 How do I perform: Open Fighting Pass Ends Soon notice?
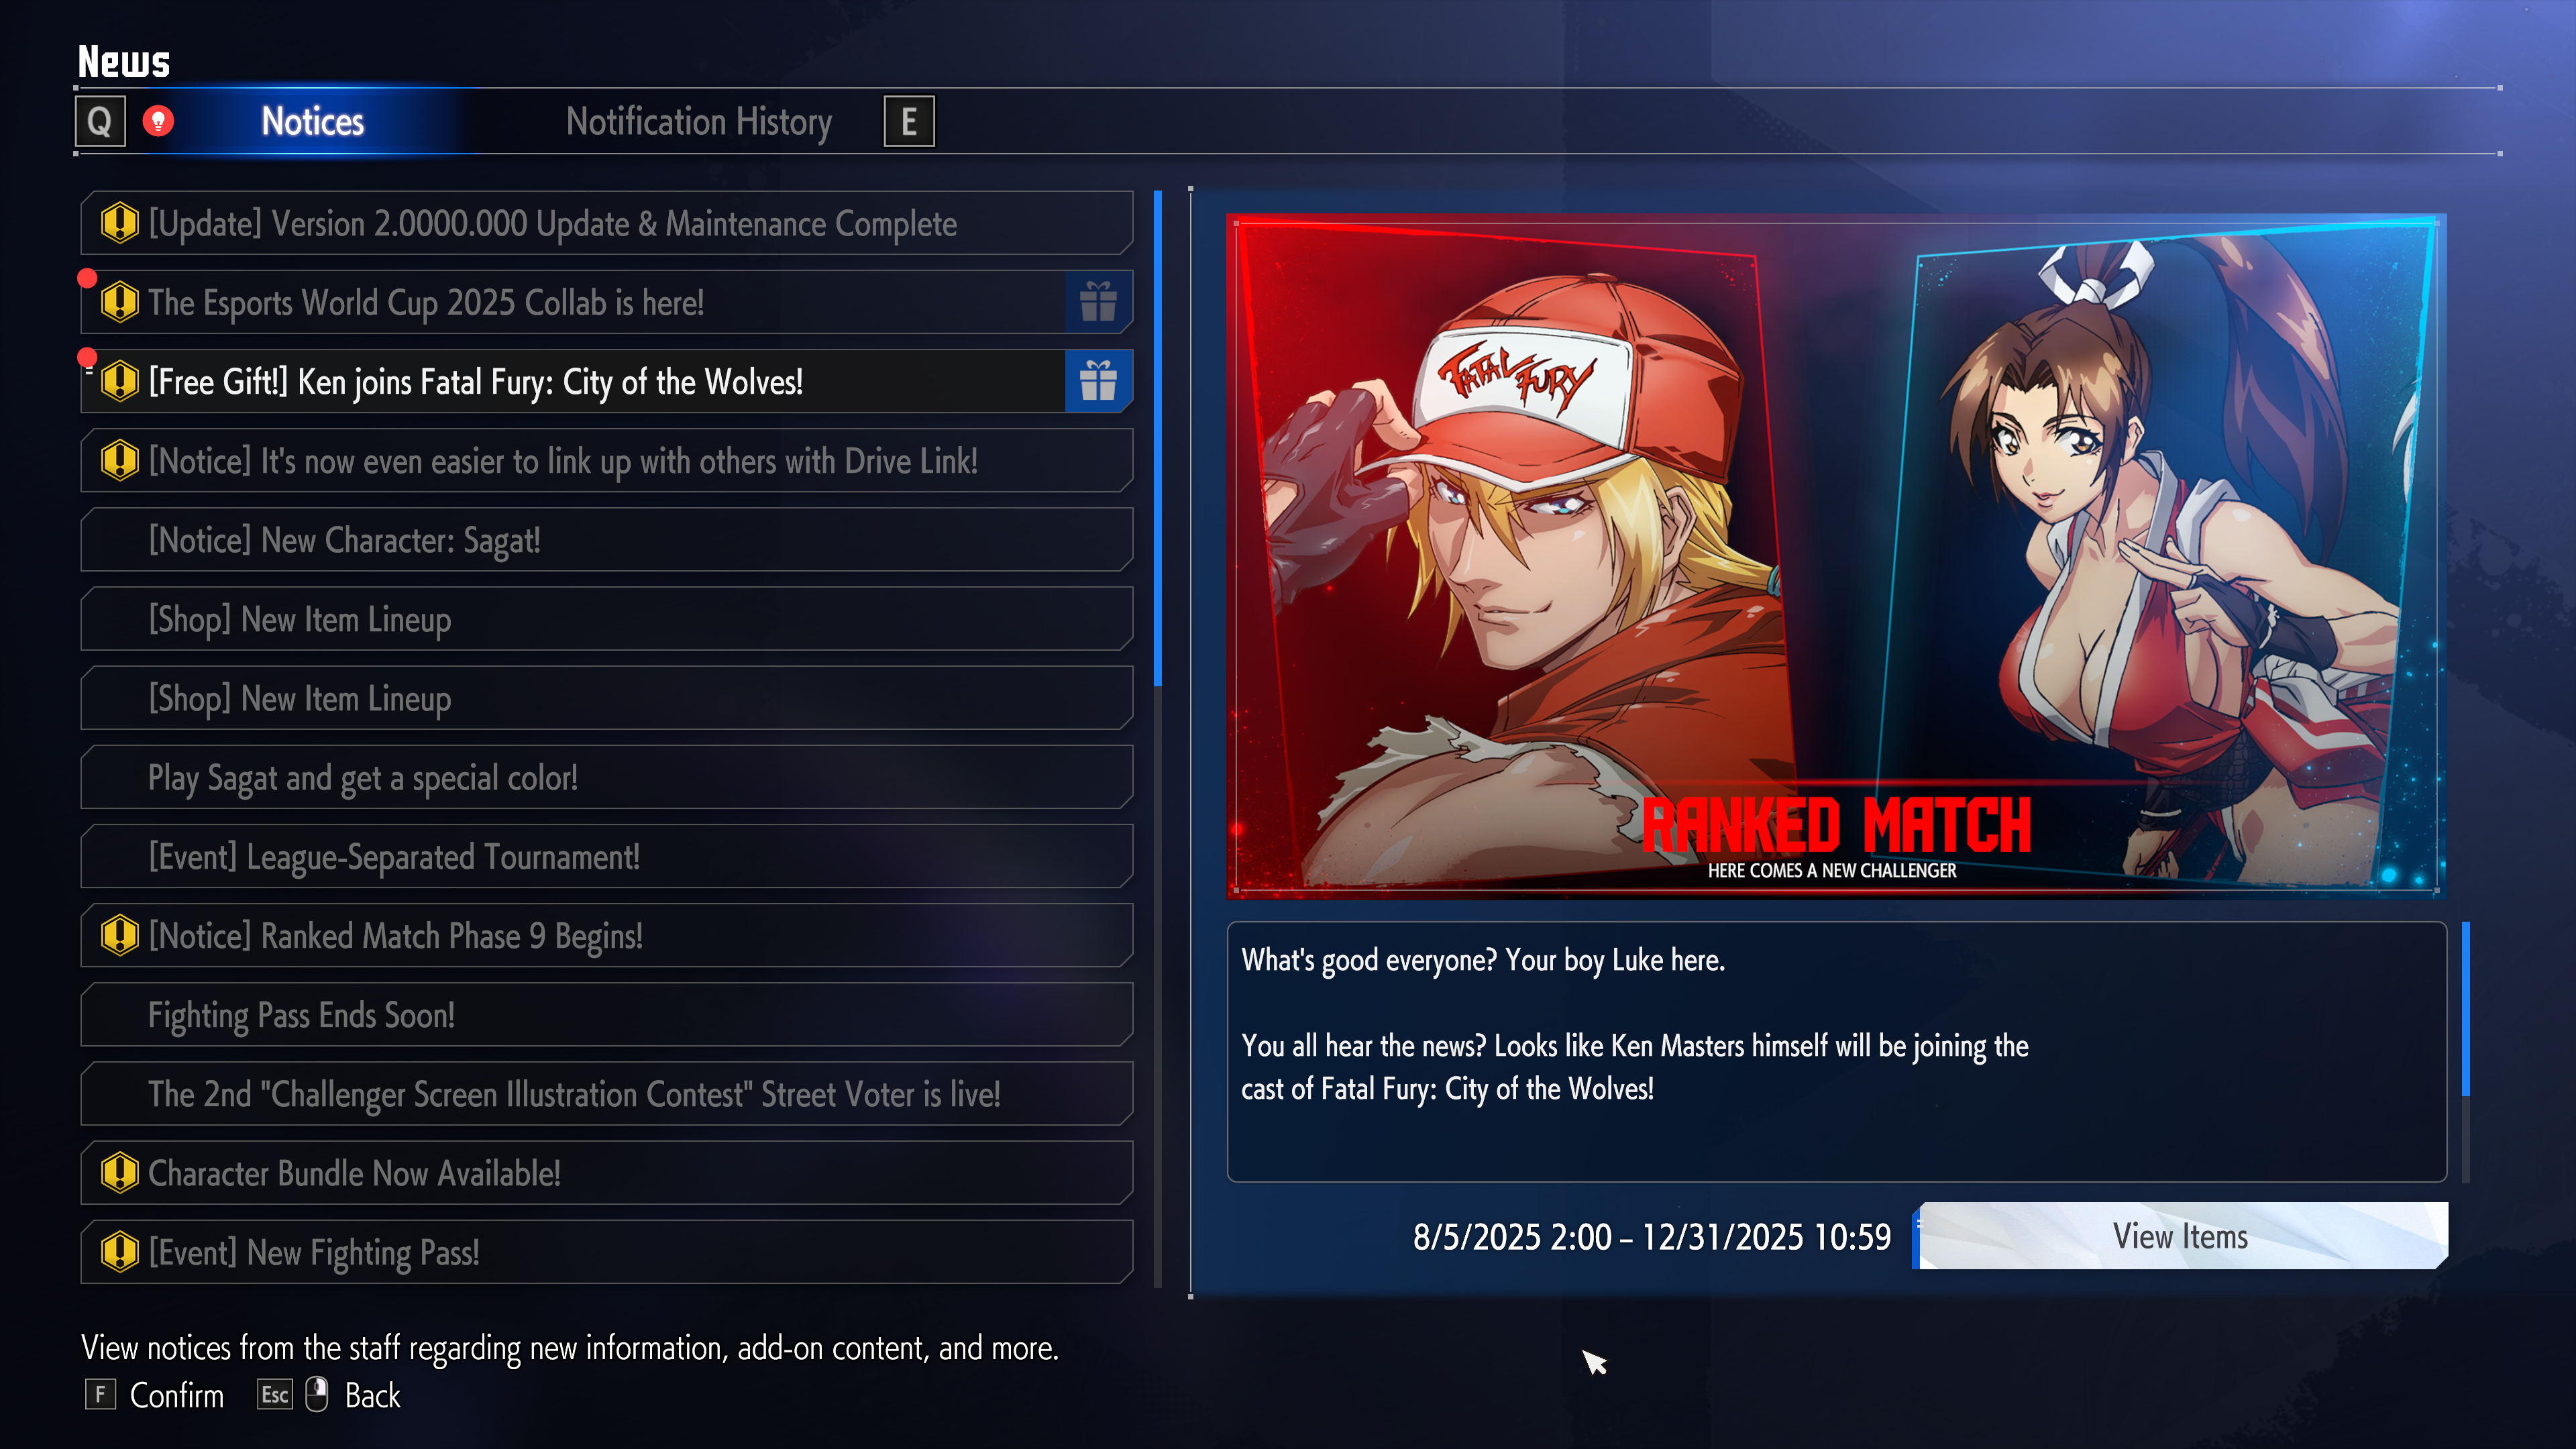click(x=607, y=1014)
